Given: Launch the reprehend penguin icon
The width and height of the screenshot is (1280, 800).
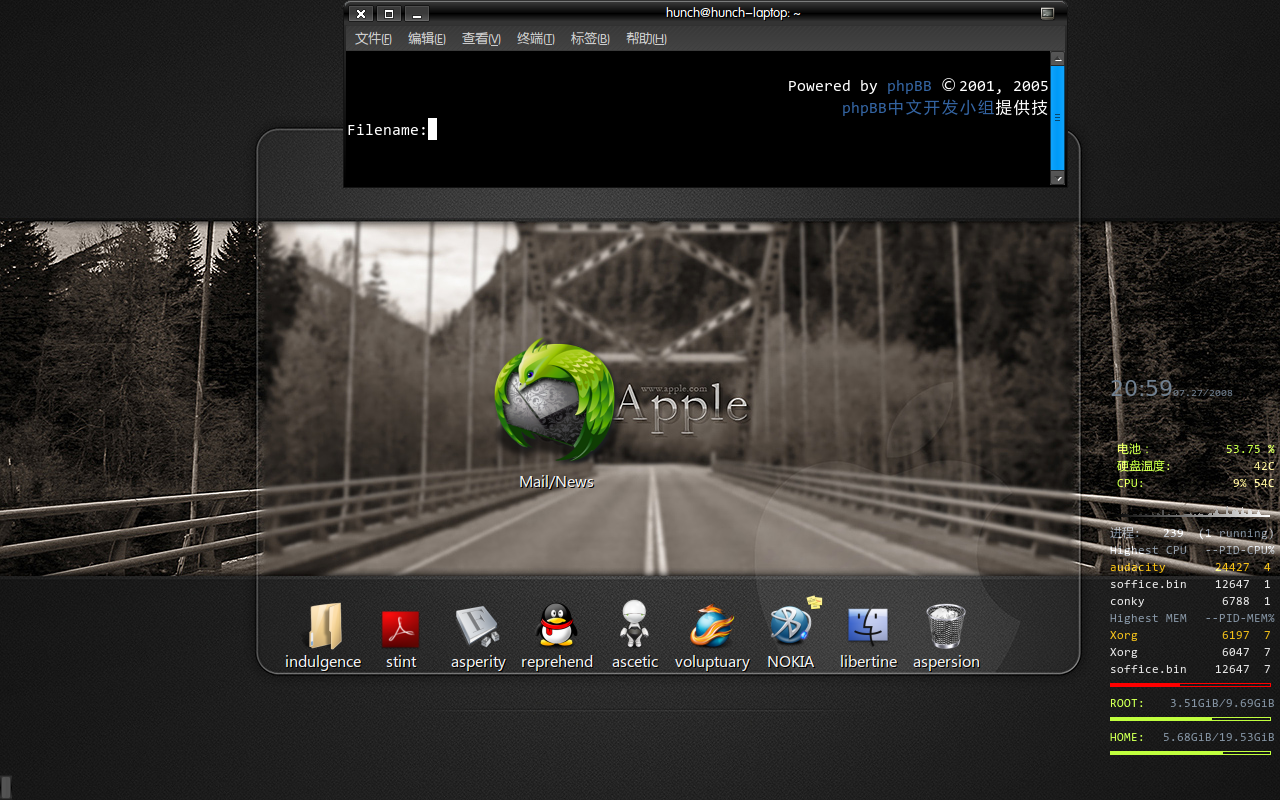Looking at the screenshot, I should click(x=557, y=626).
